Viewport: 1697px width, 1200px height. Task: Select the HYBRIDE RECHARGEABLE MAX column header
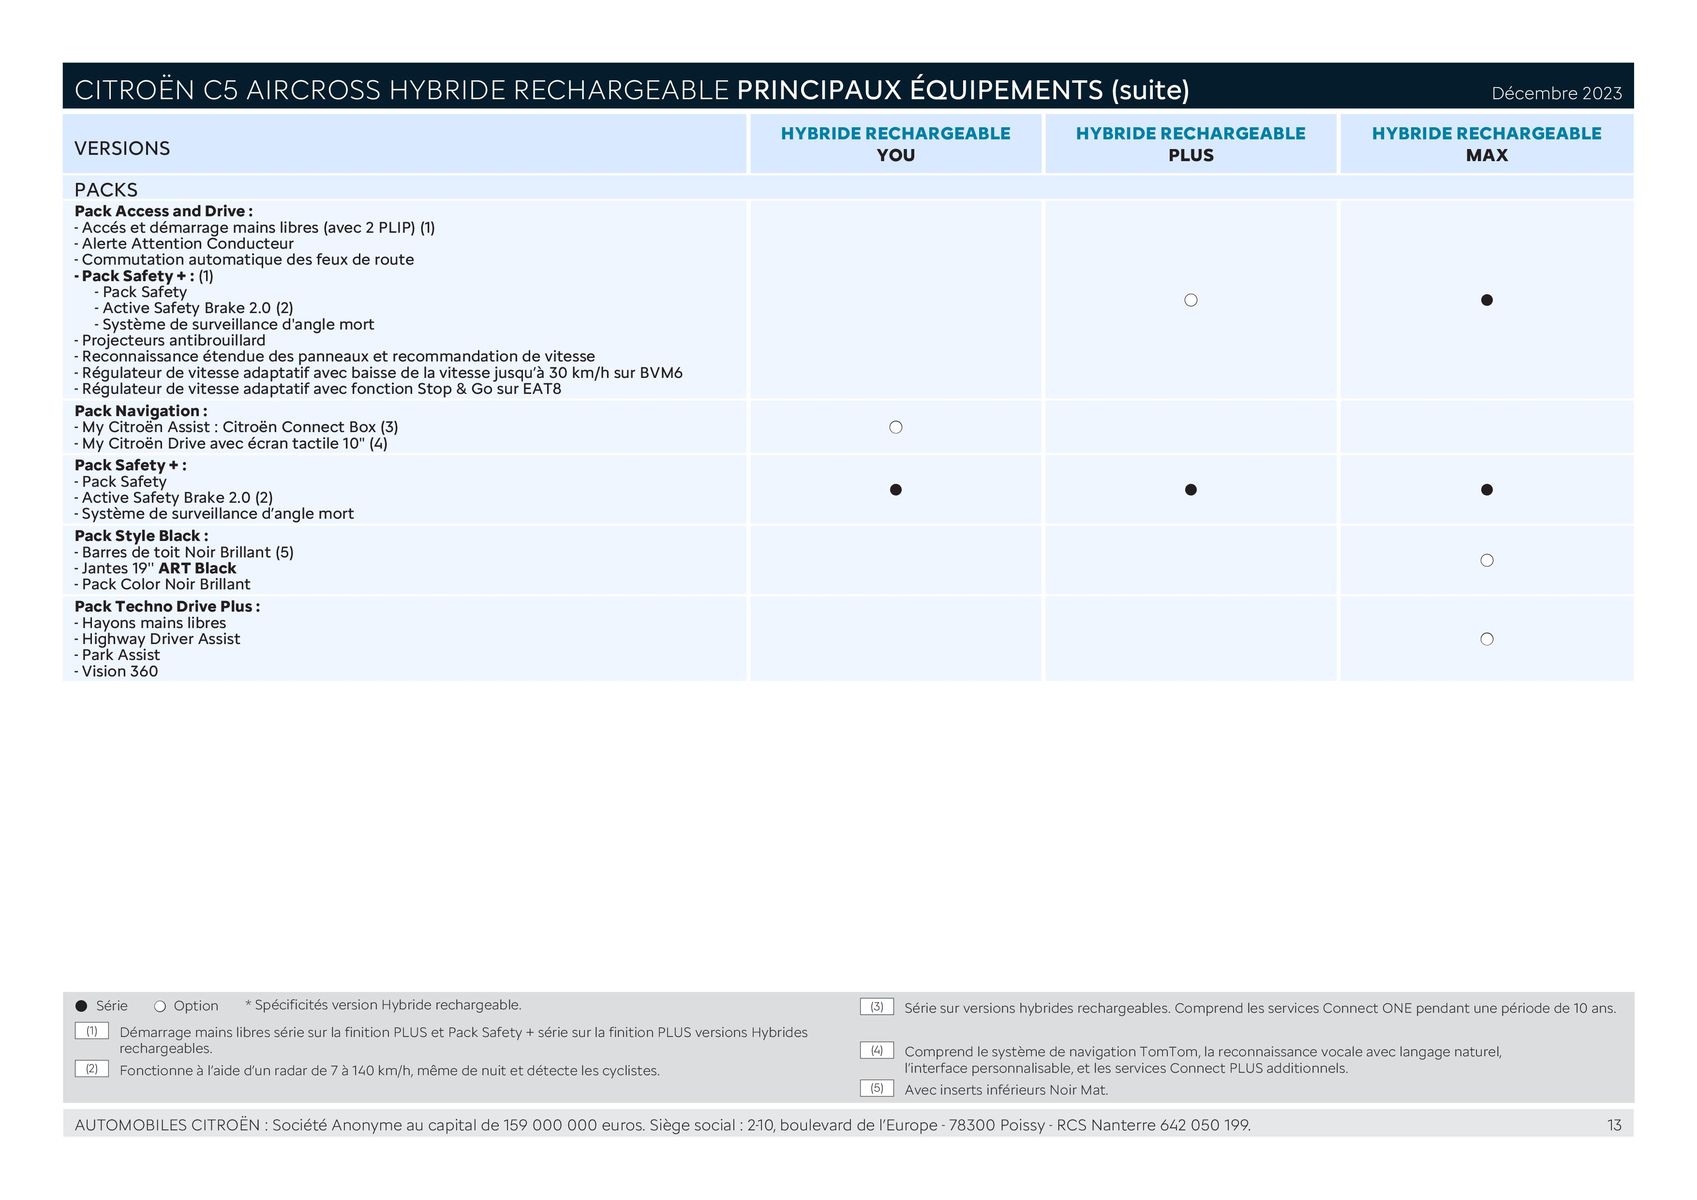pyautogui.click(x=1487, y=144)
